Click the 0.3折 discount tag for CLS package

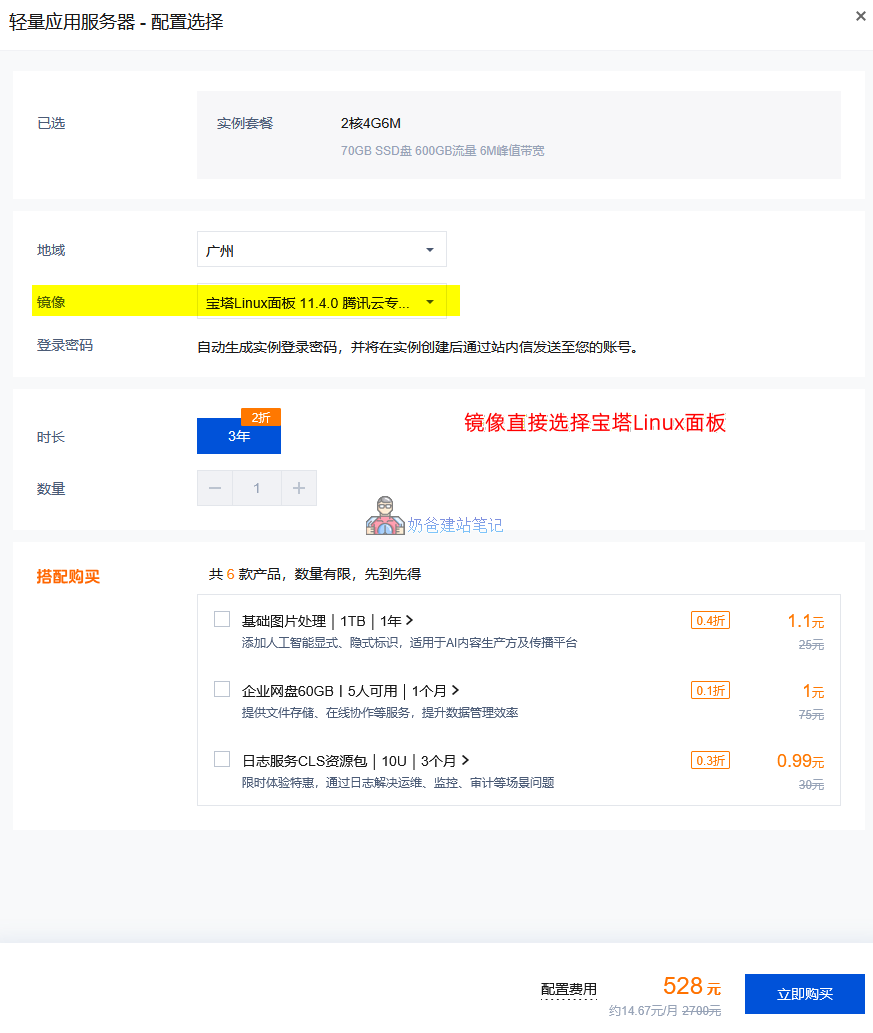(x=710, y=760)
